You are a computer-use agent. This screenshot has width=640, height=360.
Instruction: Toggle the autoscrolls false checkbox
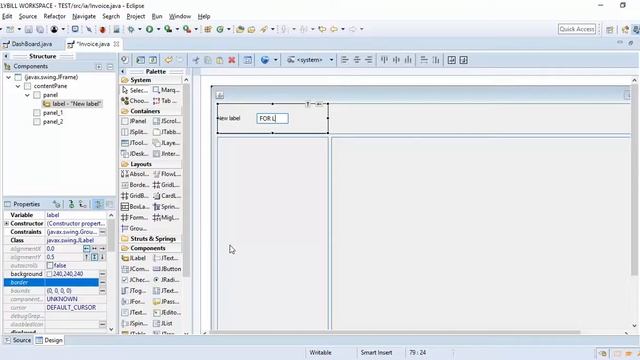point(50,265)
